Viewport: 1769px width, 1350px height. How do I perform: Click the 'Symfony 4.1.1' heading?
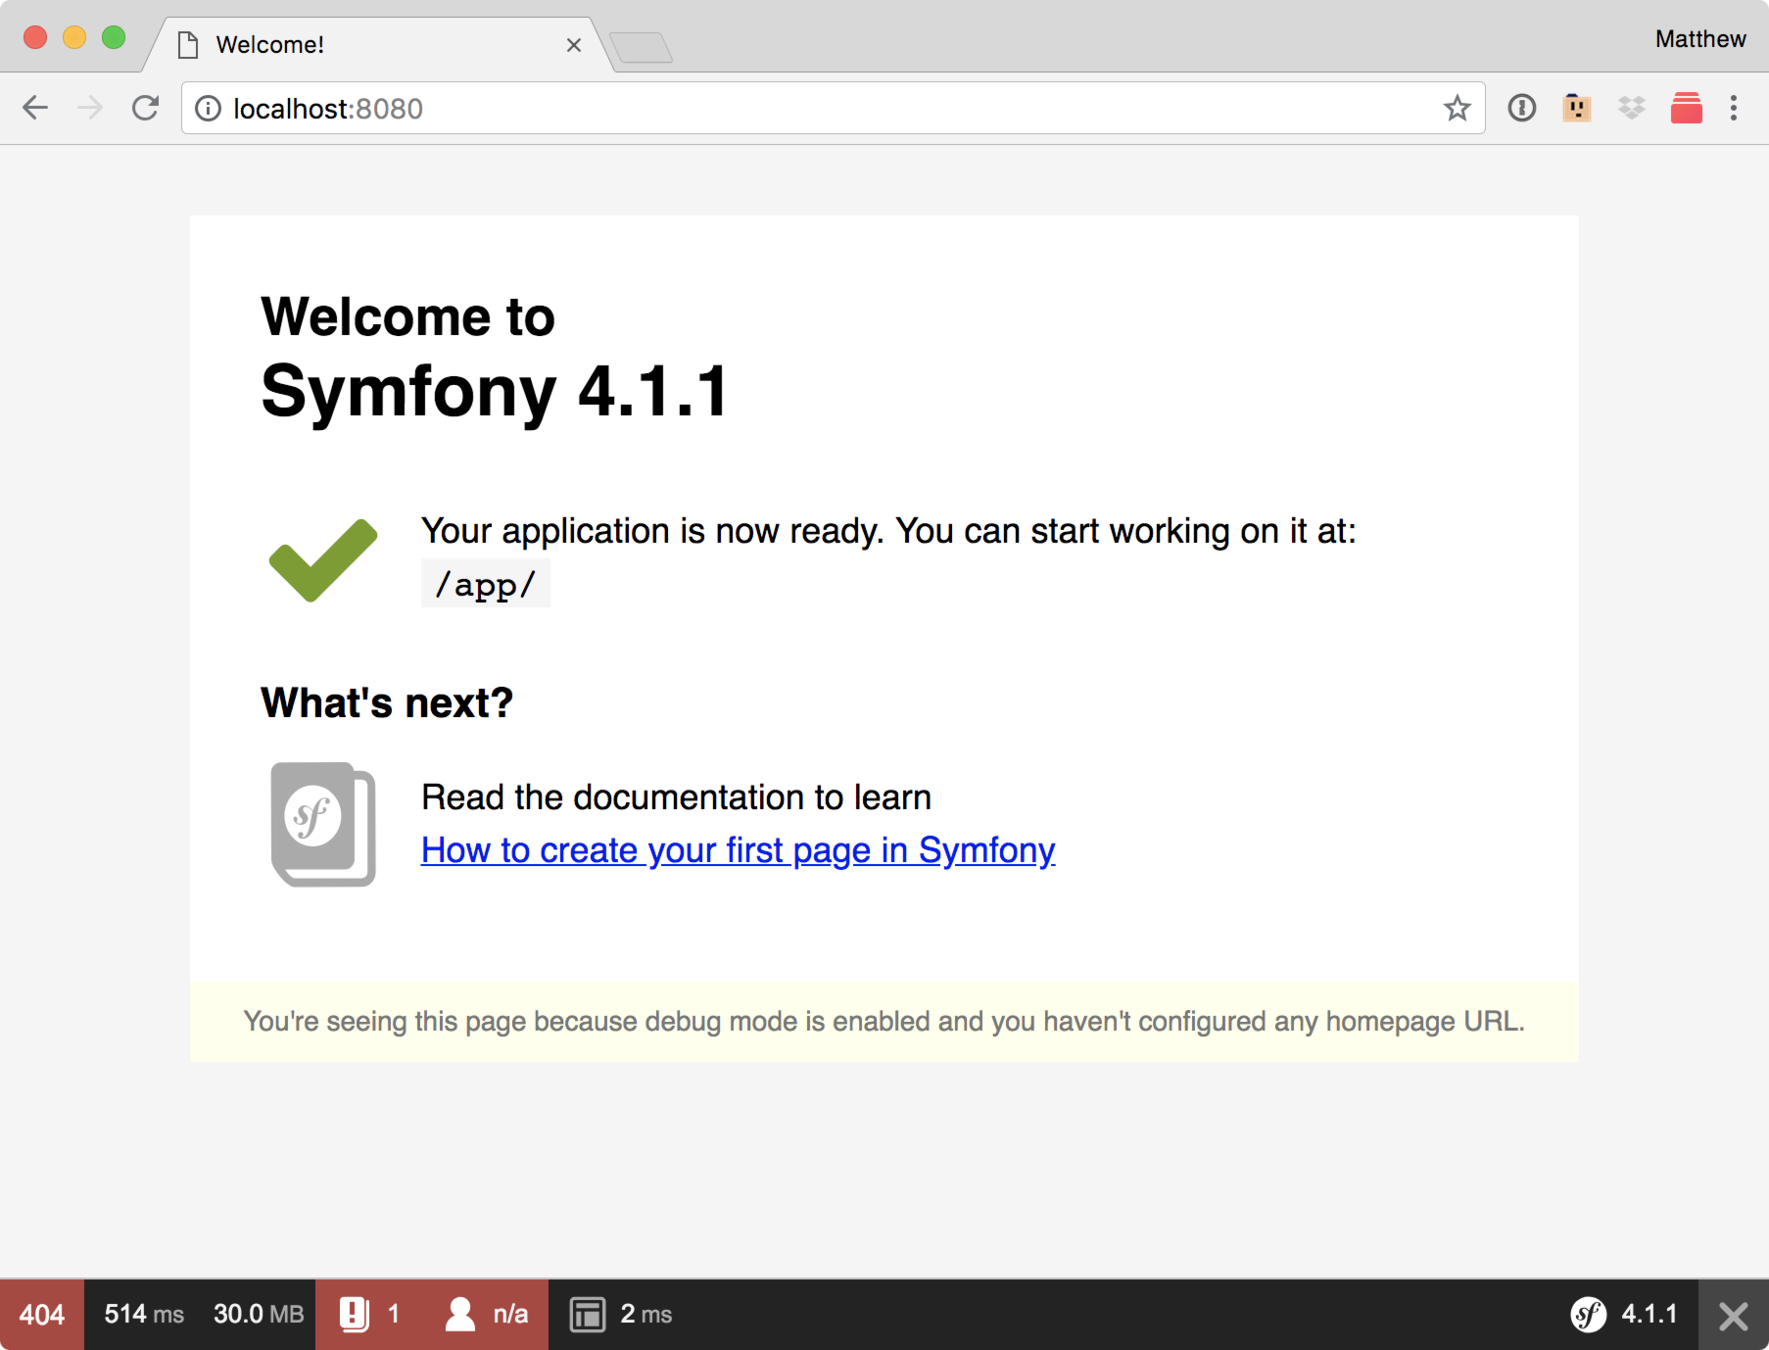click(x=496, y=391)
